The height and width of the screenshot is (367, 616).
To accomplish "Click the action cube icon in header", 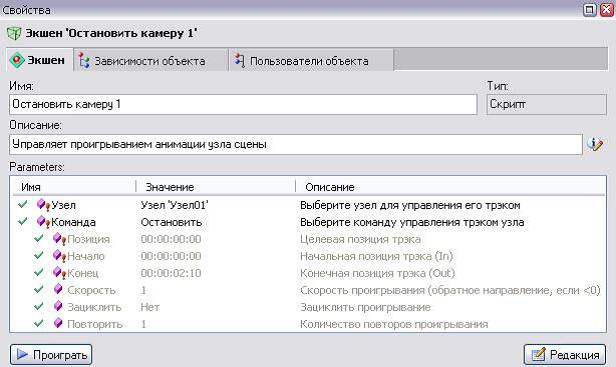I will coord(14,33).
